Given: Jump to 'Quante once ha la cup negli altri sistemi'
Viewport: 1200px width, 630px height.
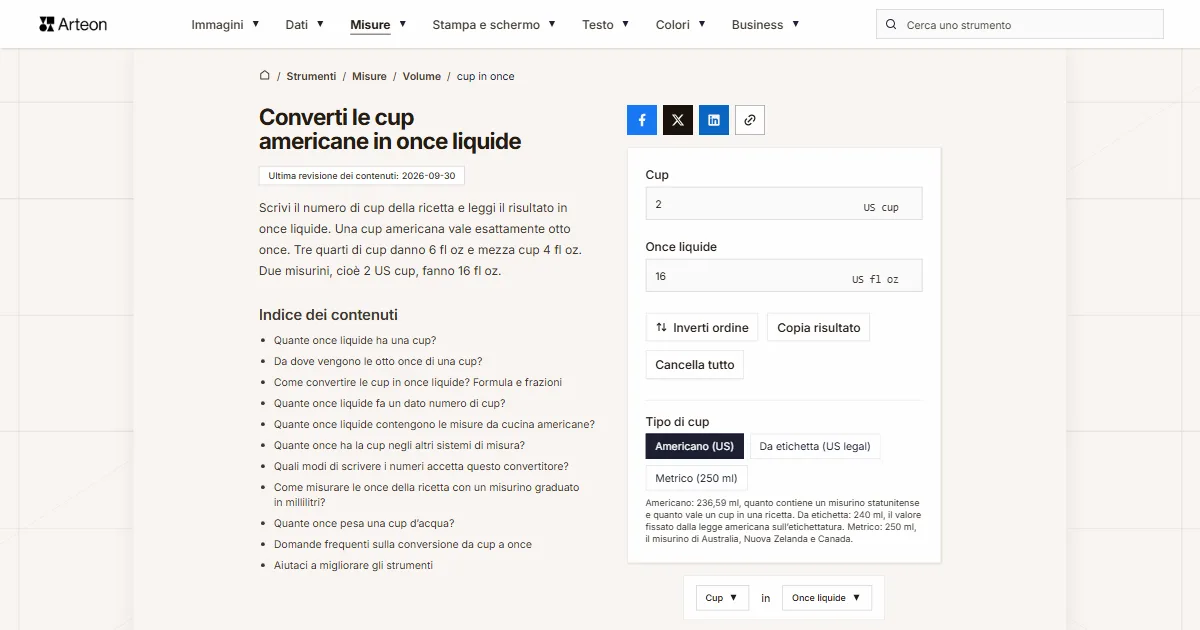Looking at the screenshot, I should [x=399, y=445].
